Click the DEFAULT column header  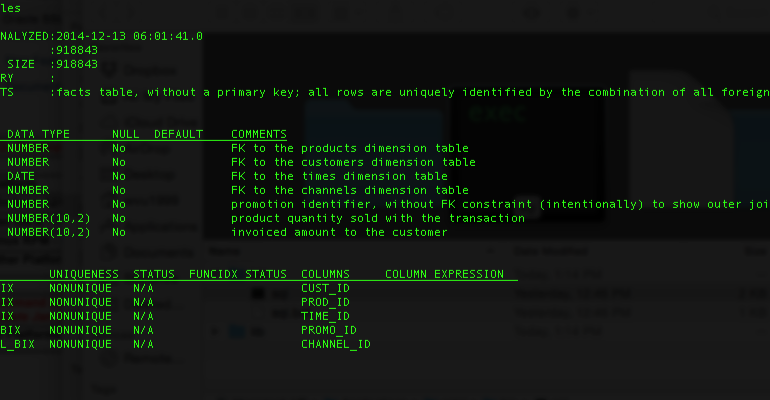(178, 134)
